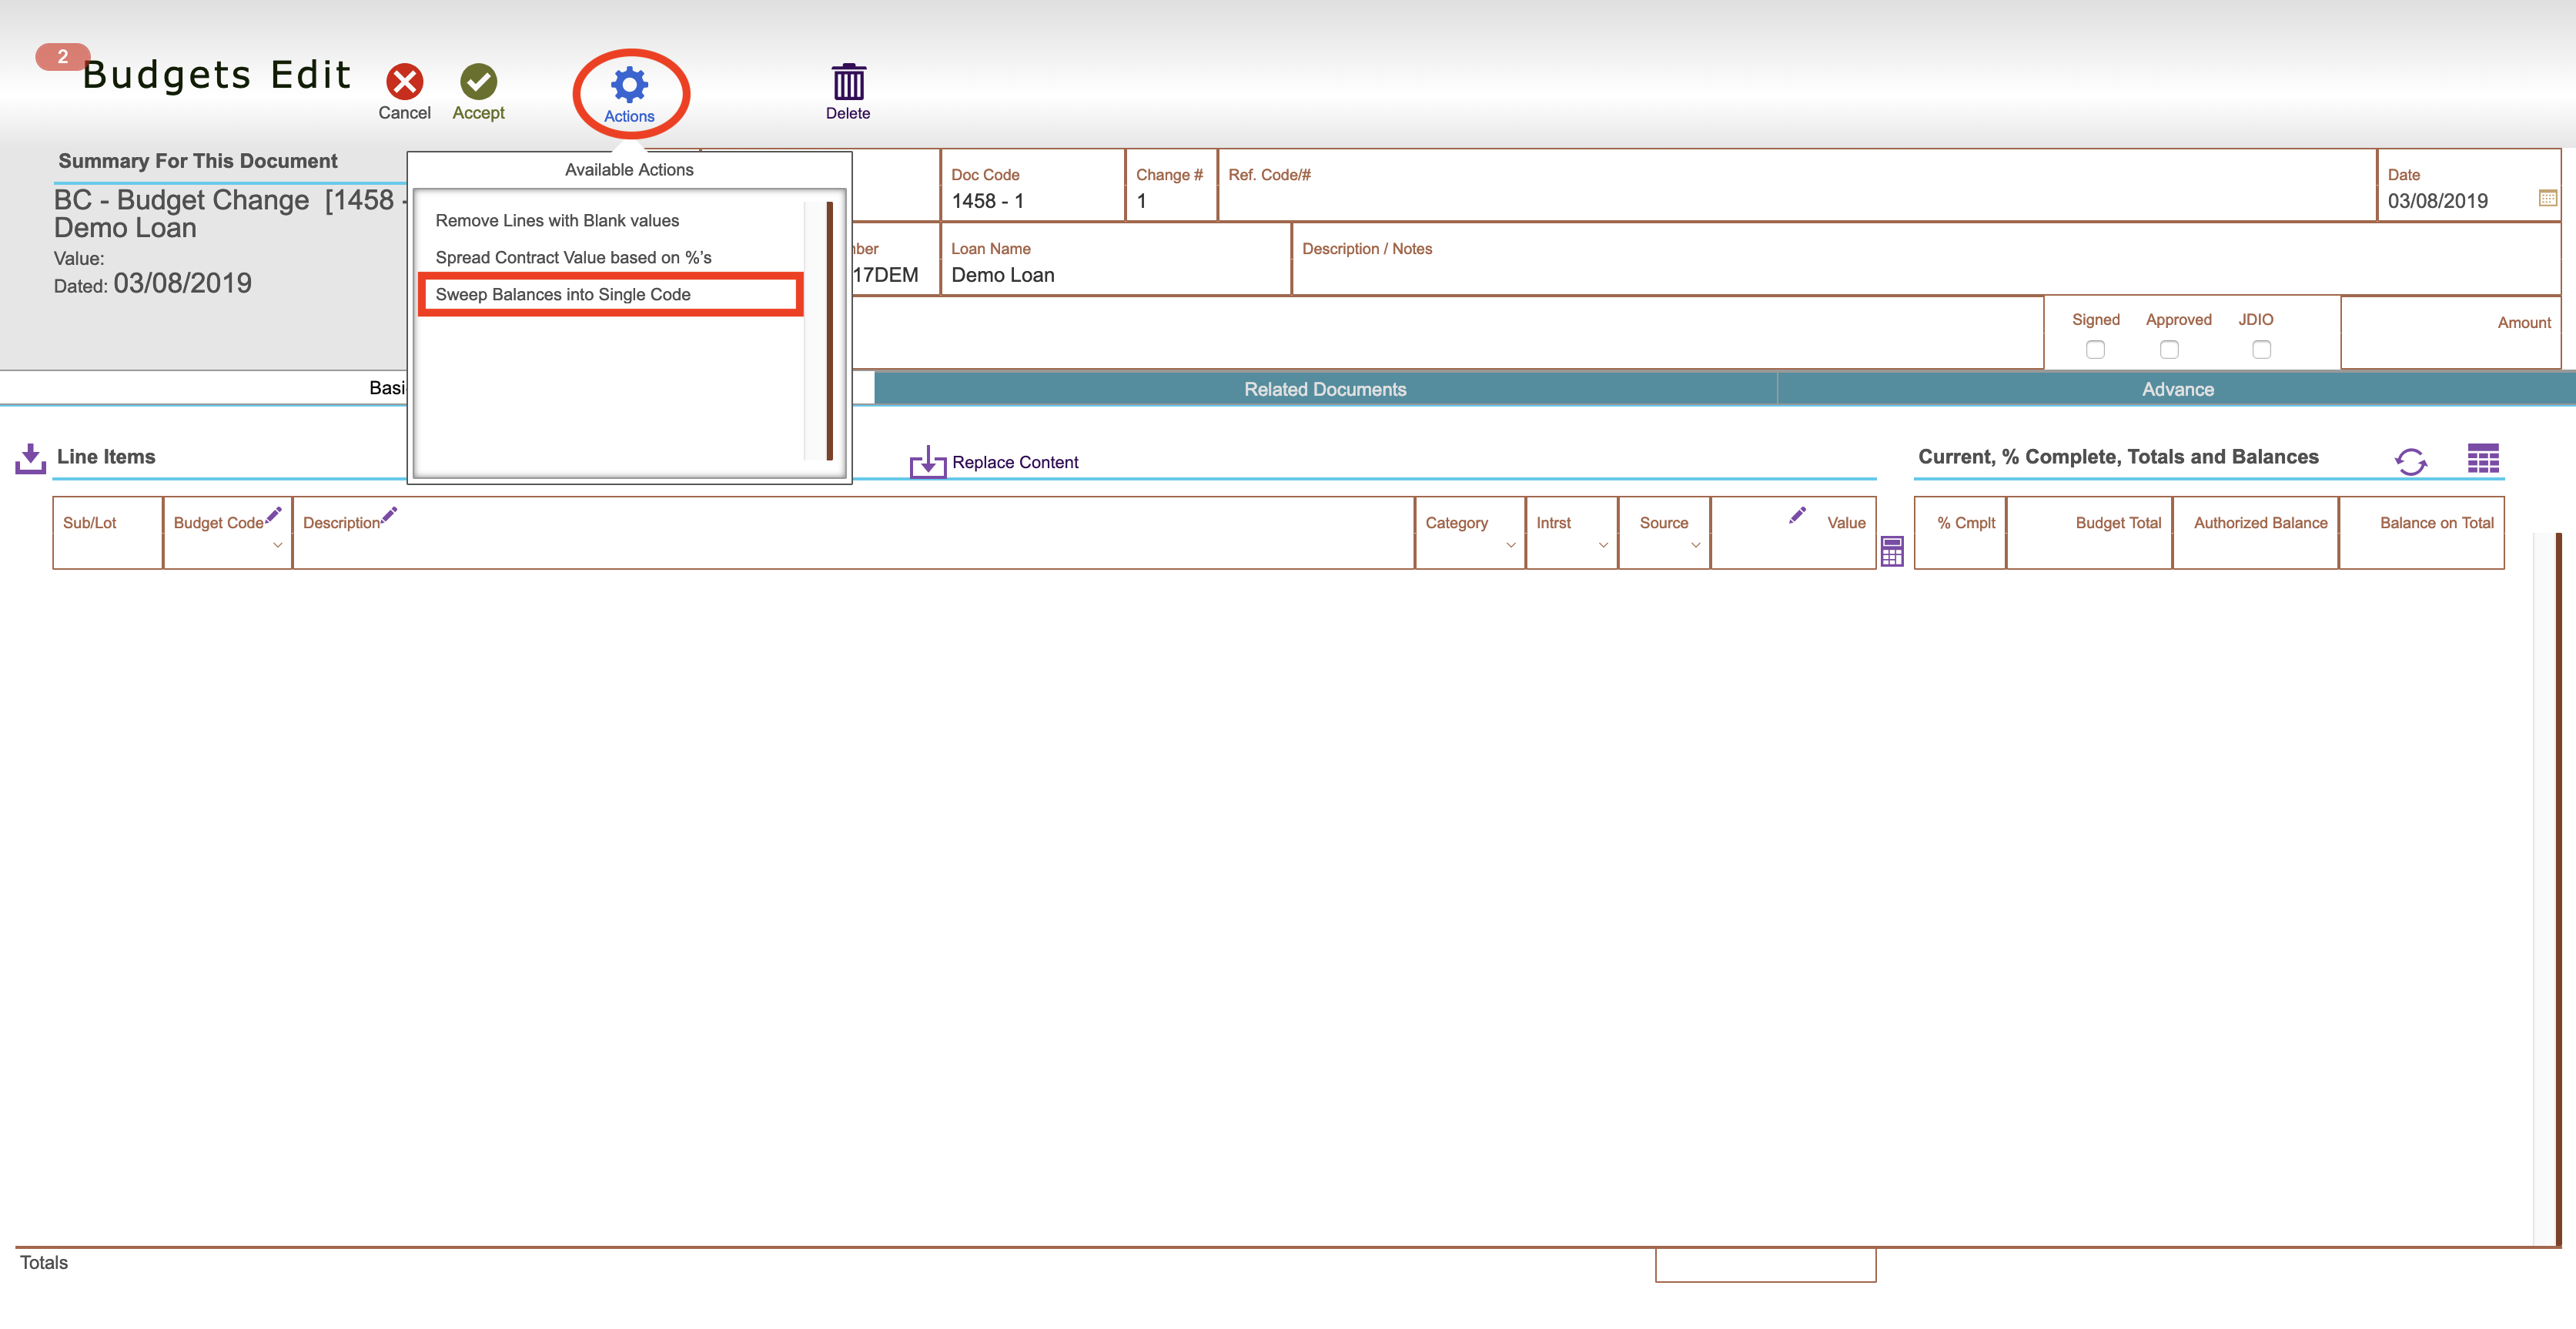Select Remove Lines with Blank values

click(557, 220)
